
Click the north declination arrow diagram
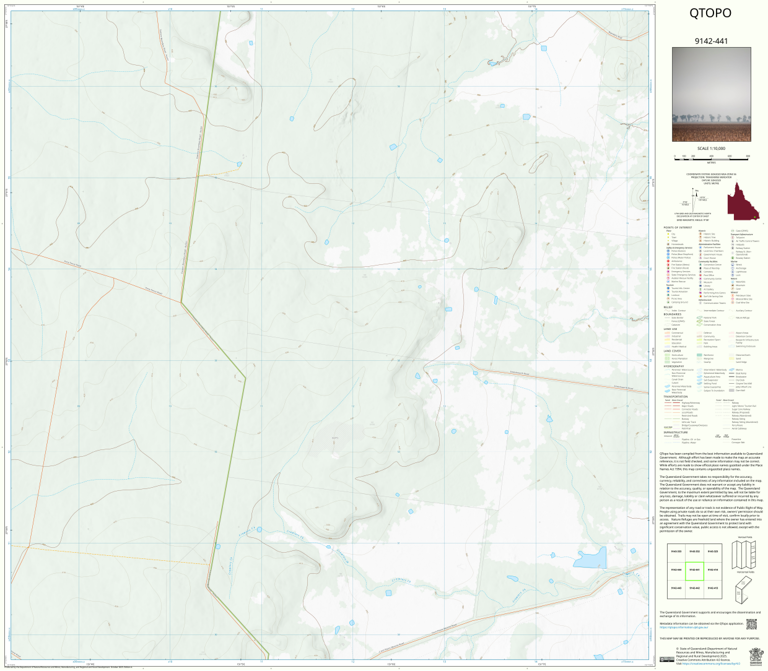pos(694,199)
